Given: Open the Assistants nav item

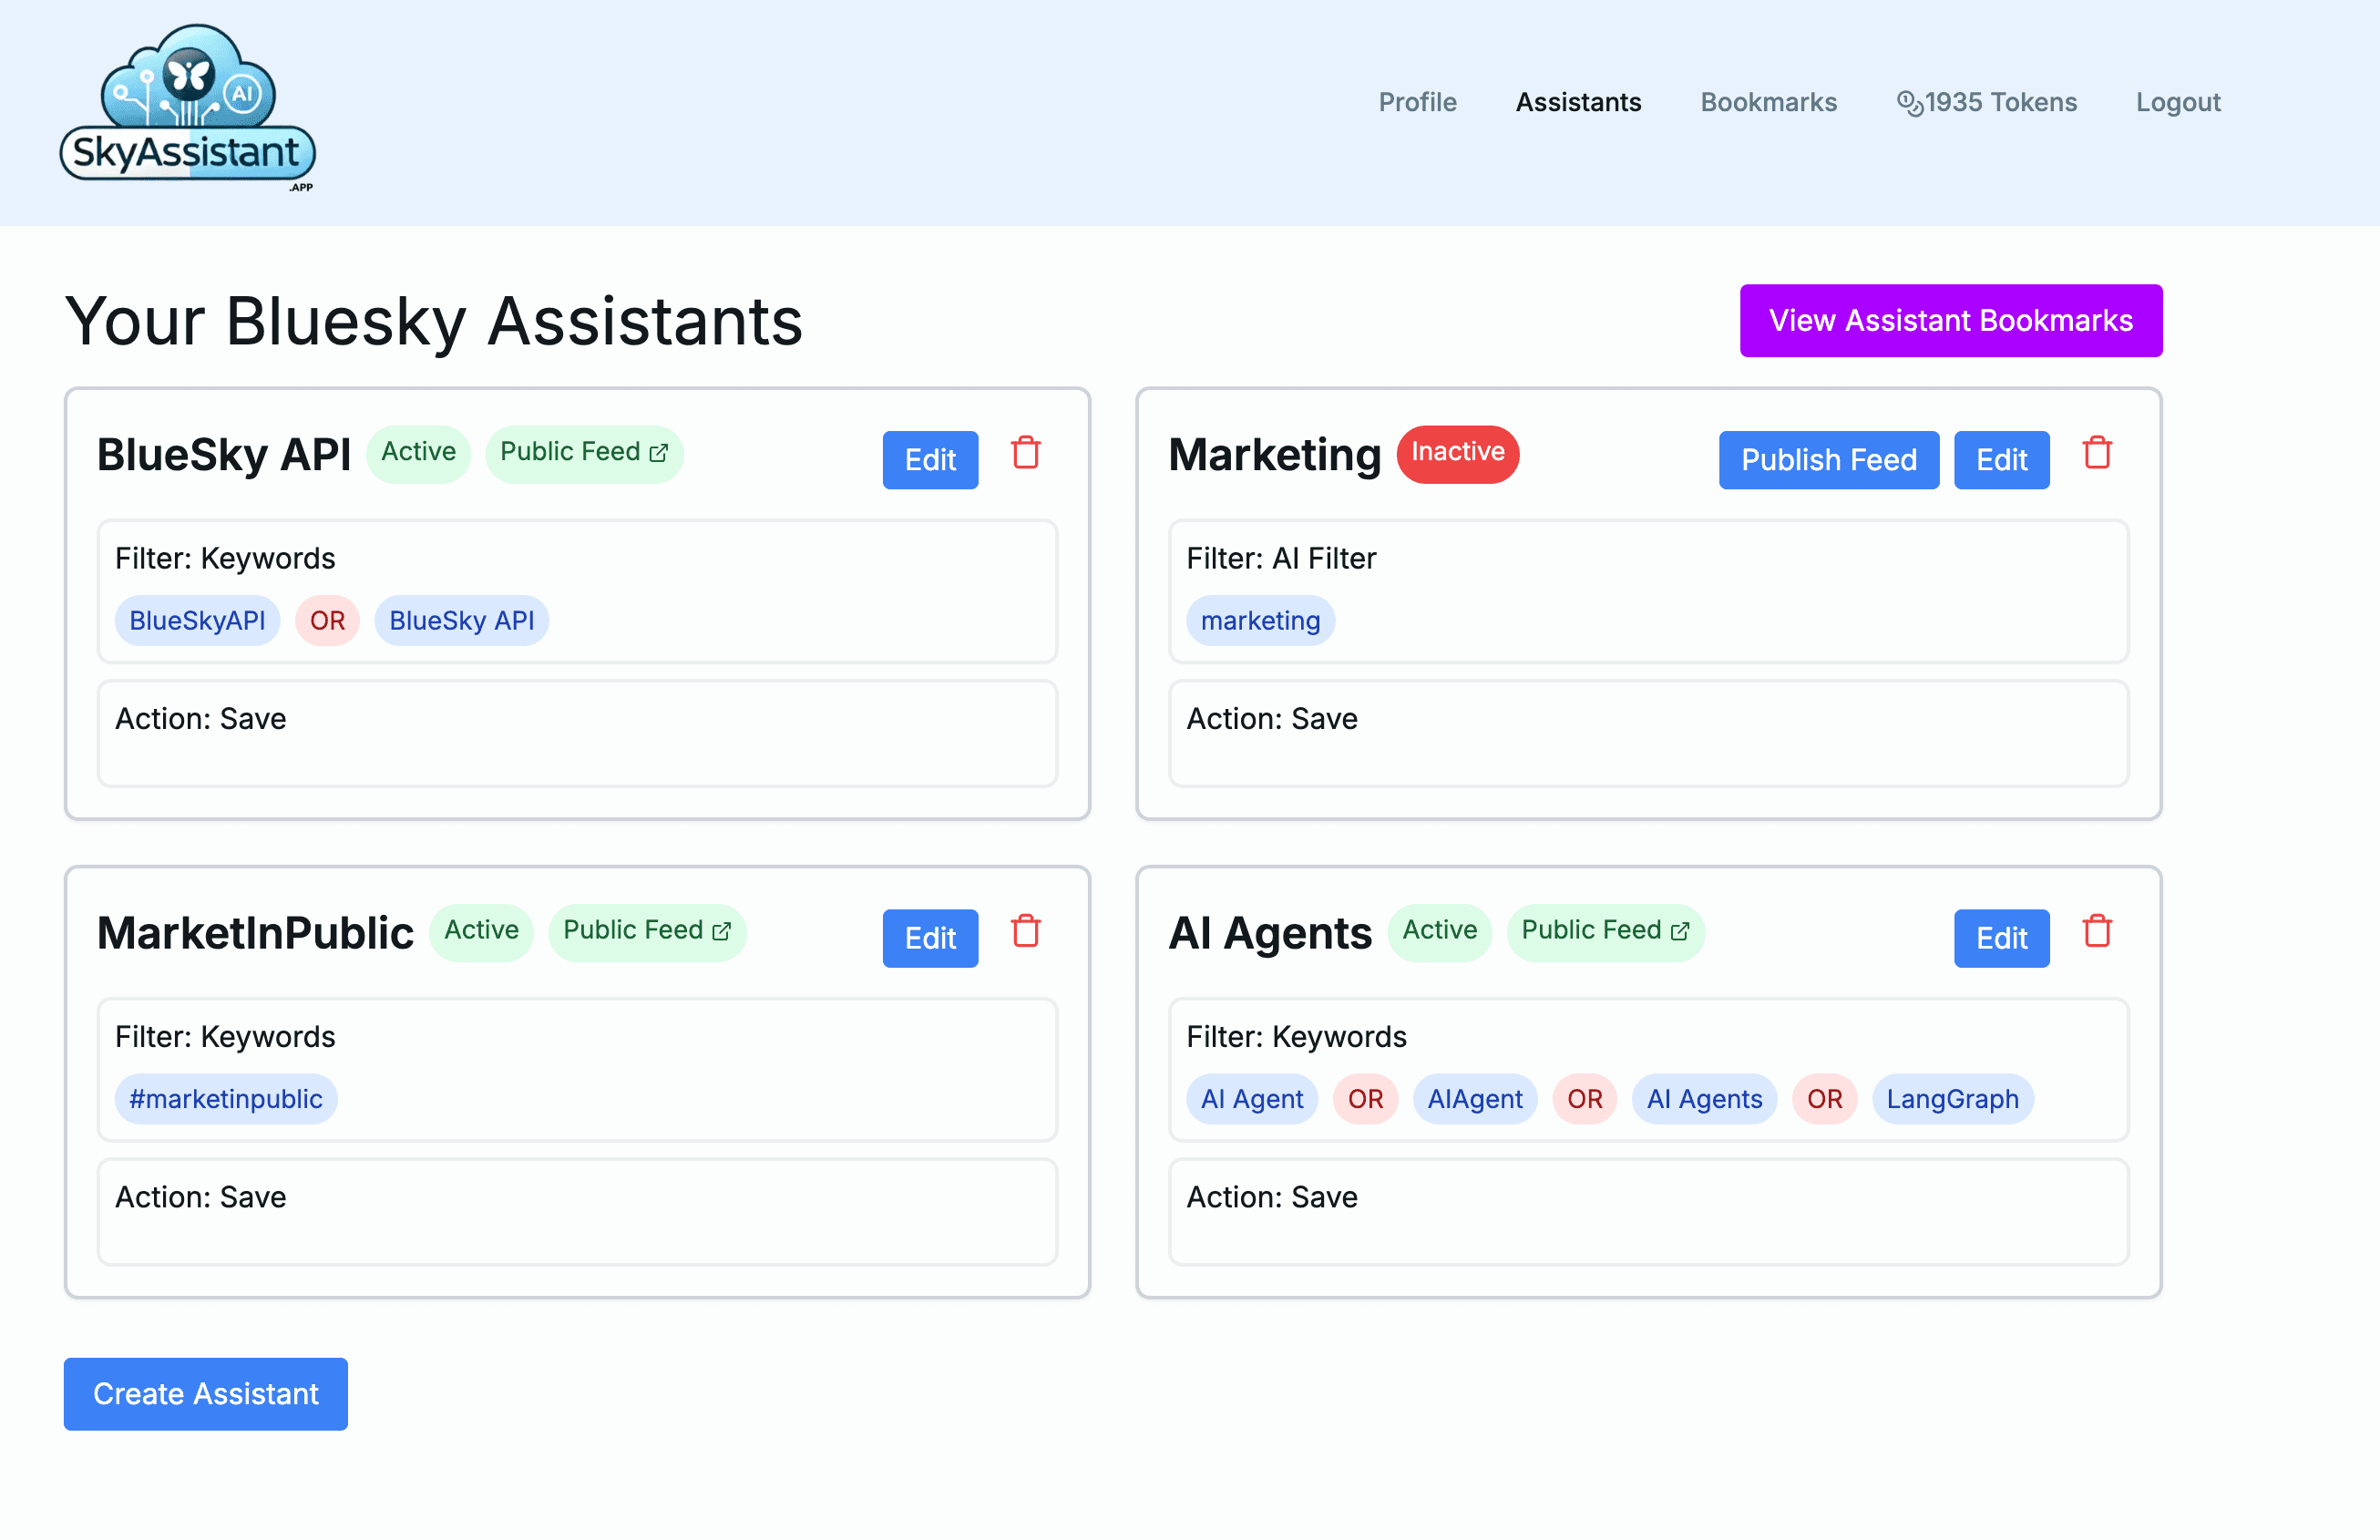Looking at the screenshot, I should pos(1578,102).
